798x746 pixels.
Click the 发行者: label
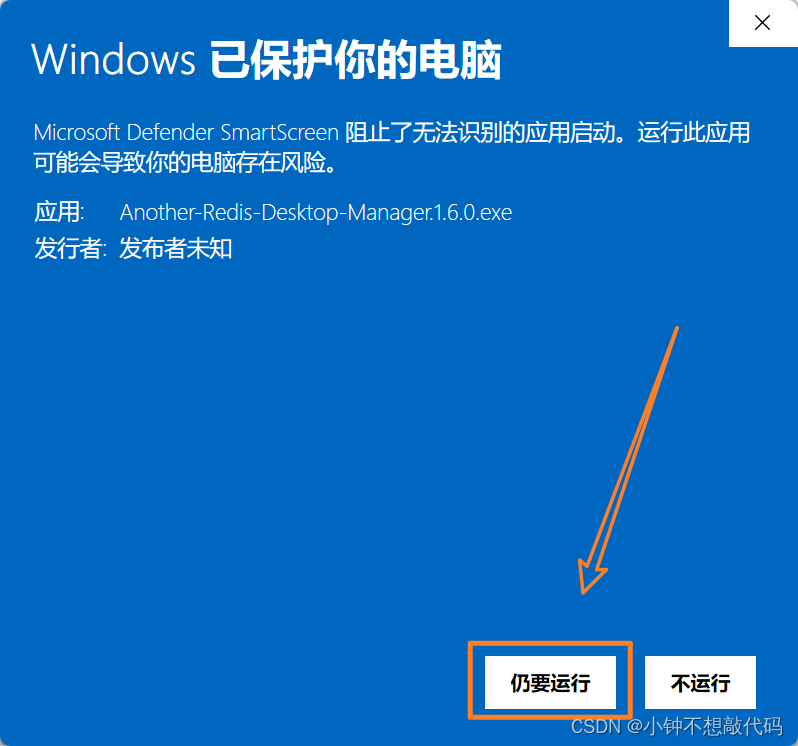point(70,248)
